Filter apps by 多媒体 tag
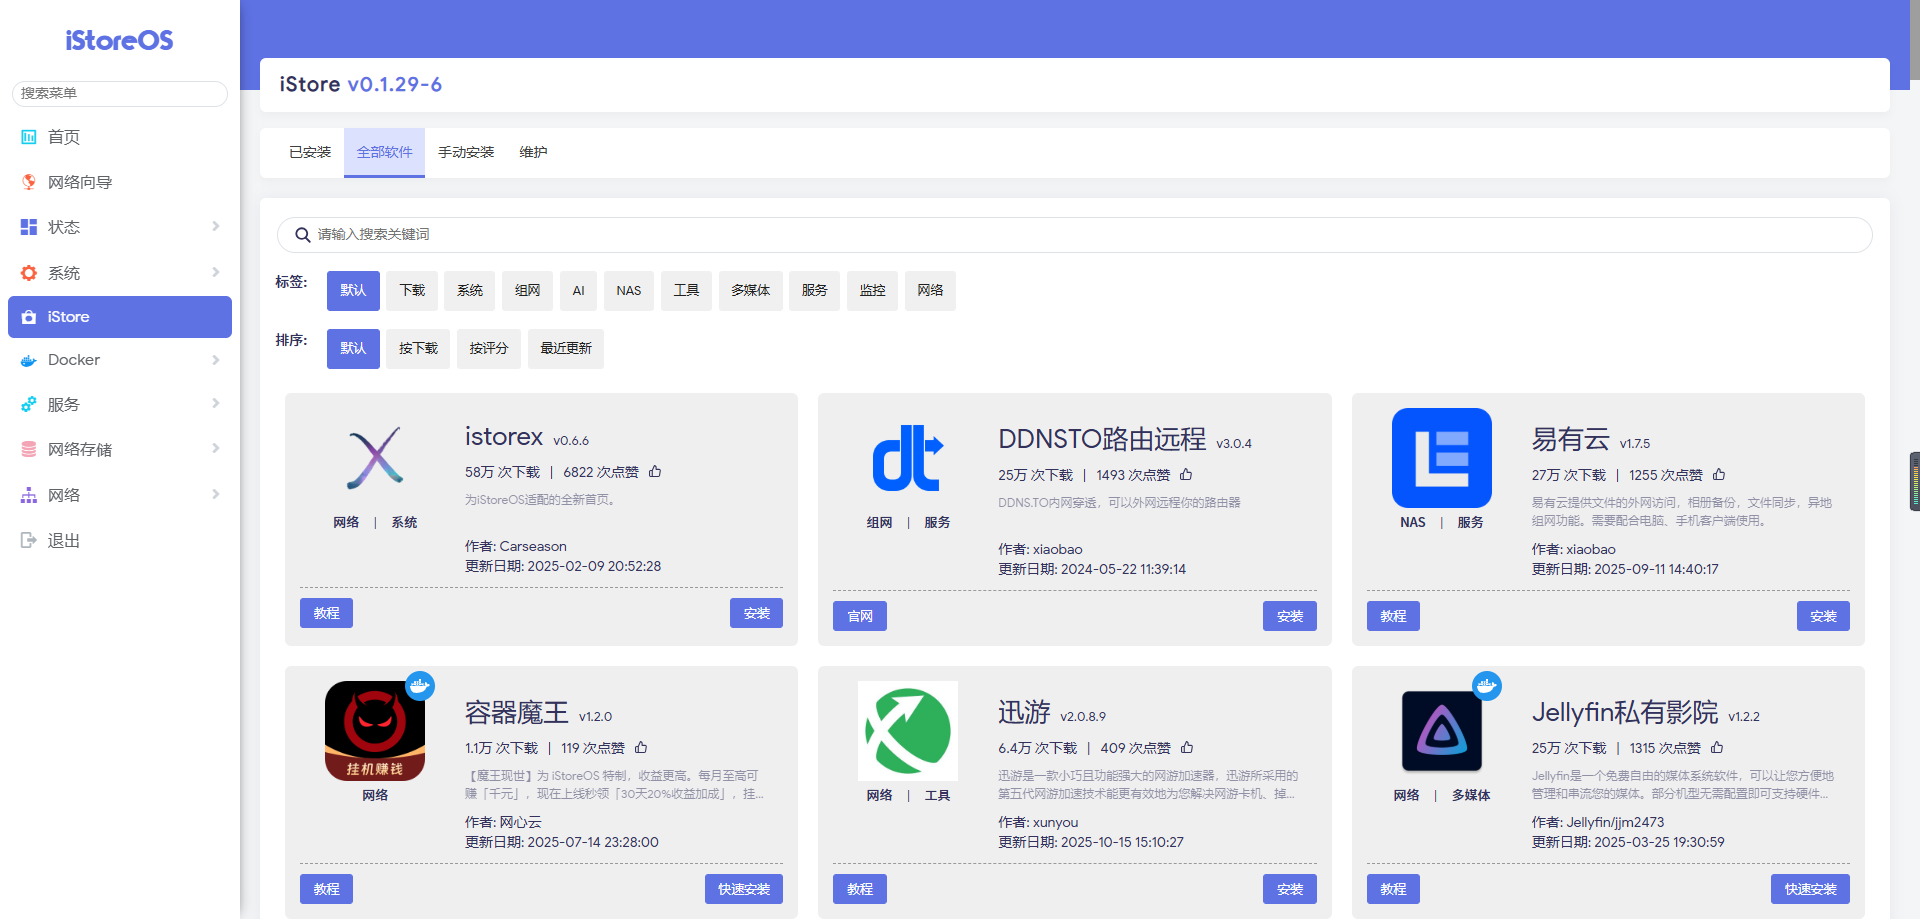 (750, 291)
